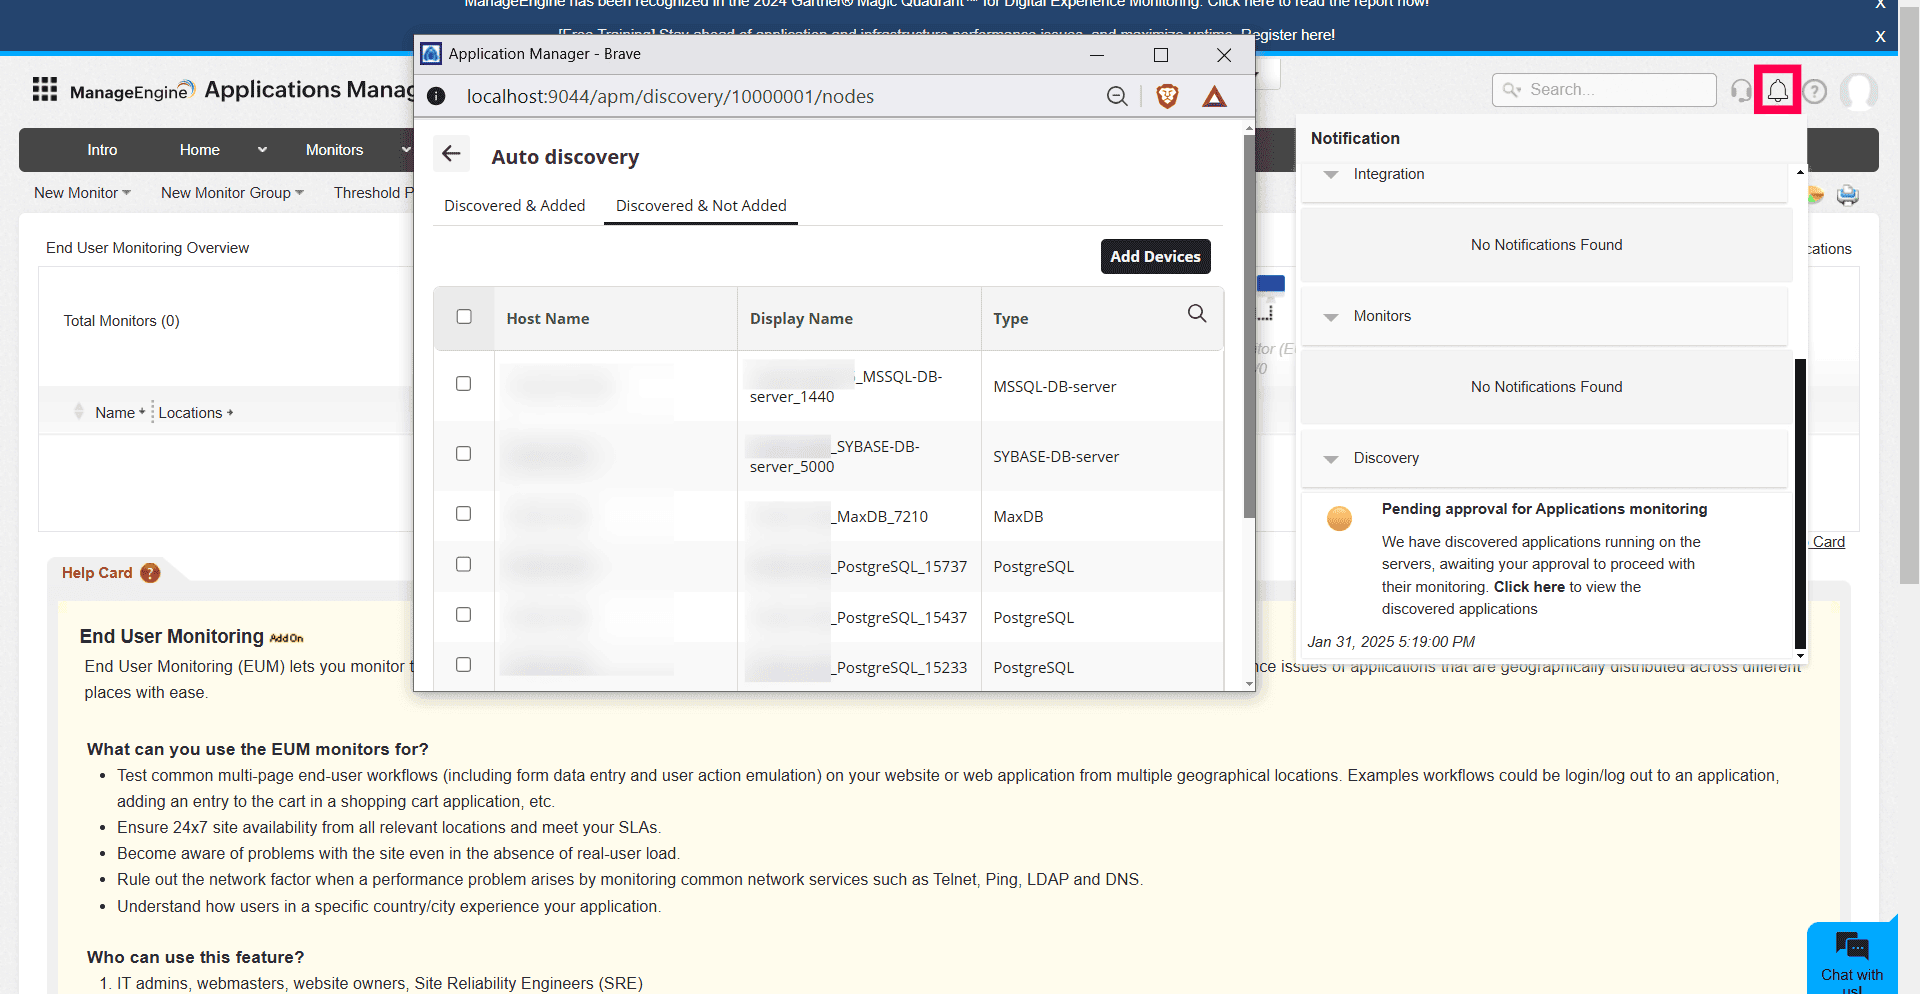Open the Monitors menu item
This screenshot has width=1920, height=994.
(334, 150)
